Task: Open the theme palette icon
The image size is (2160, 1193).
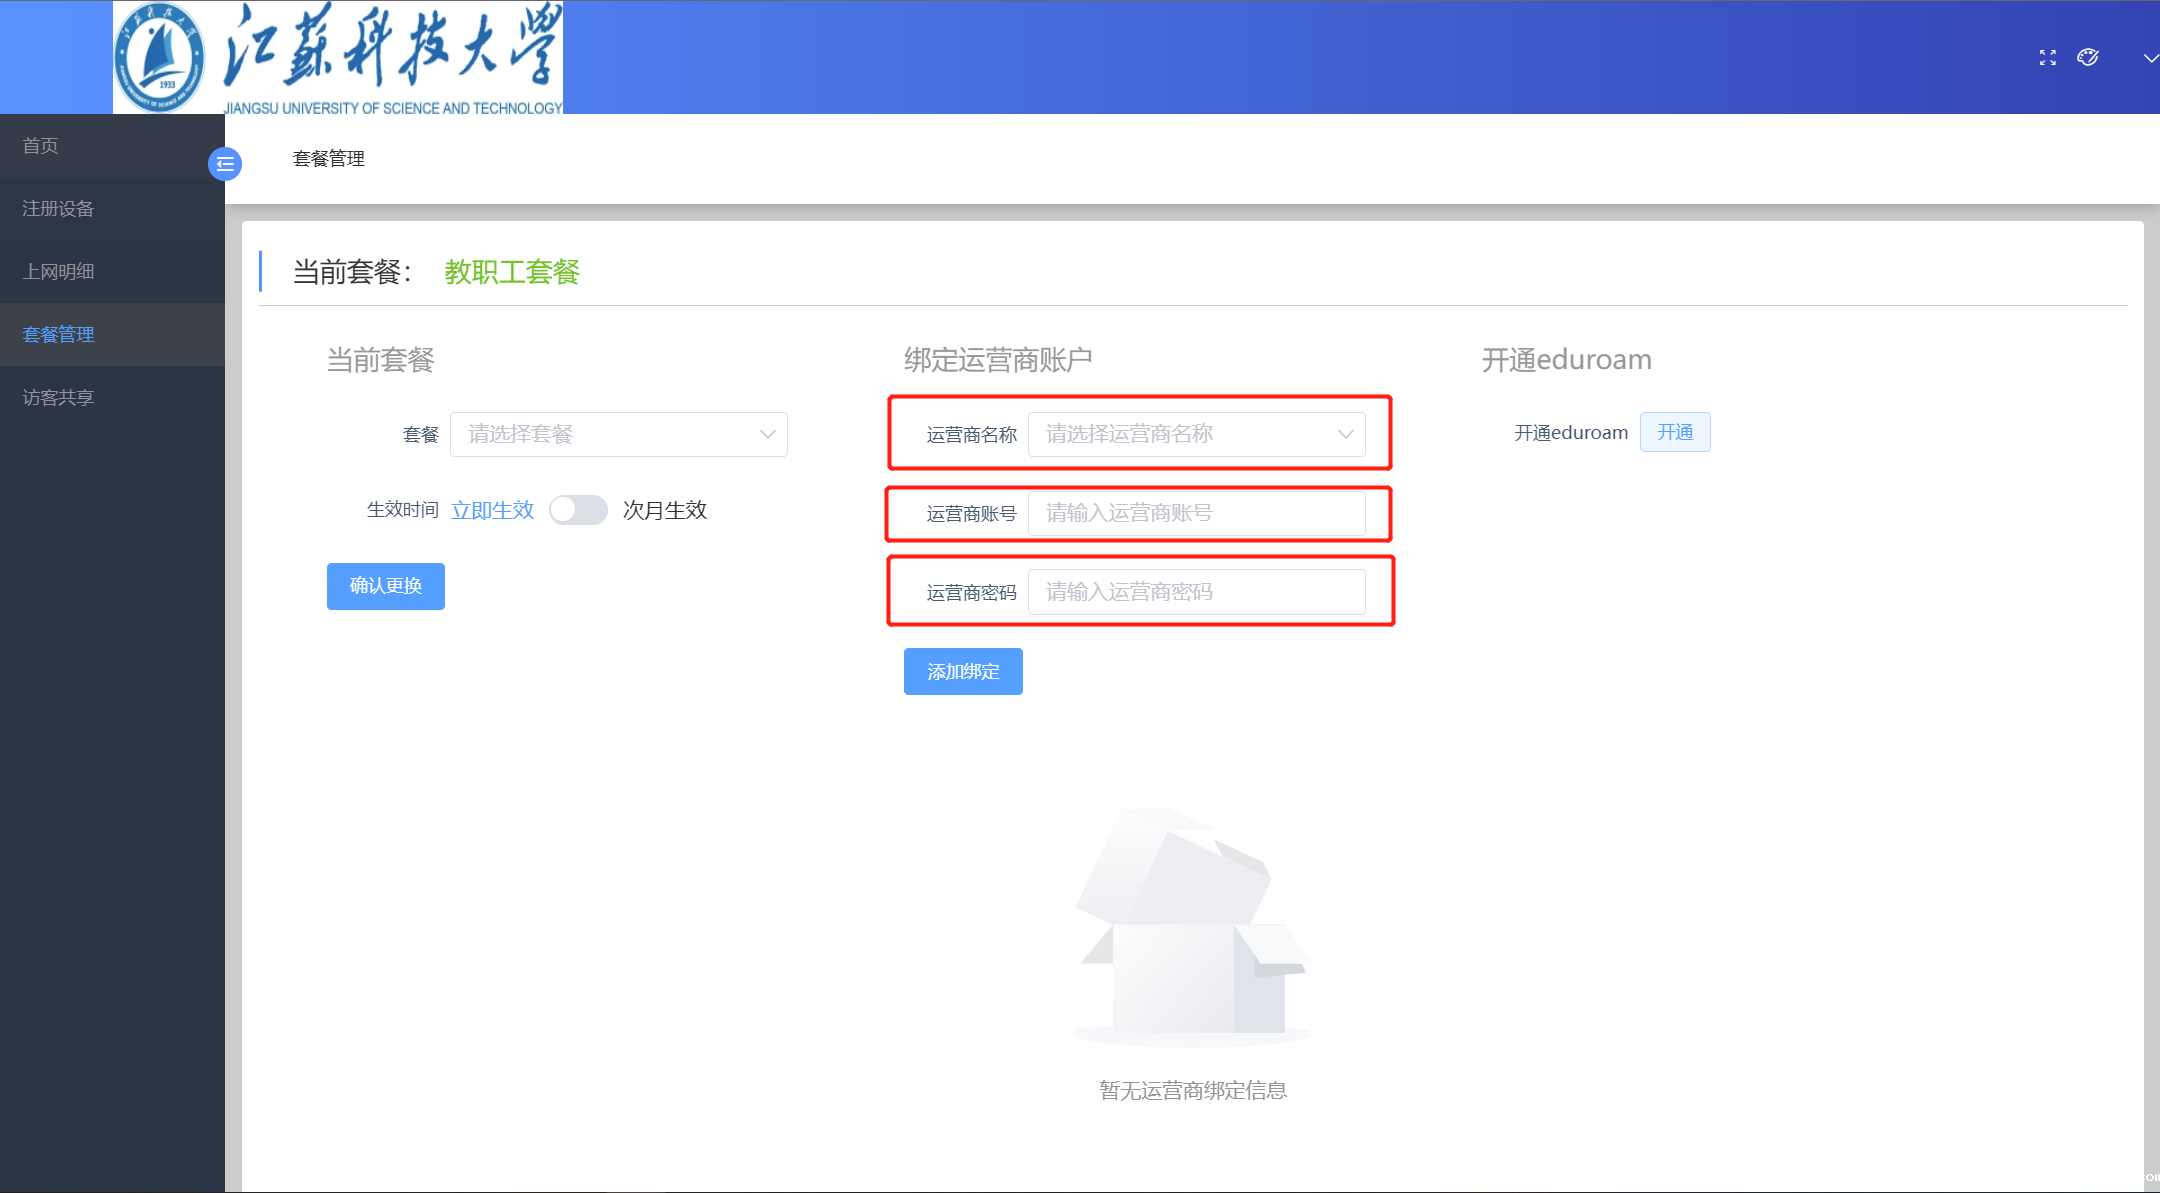Action: pyautogui.click(x=2087, y=58)
